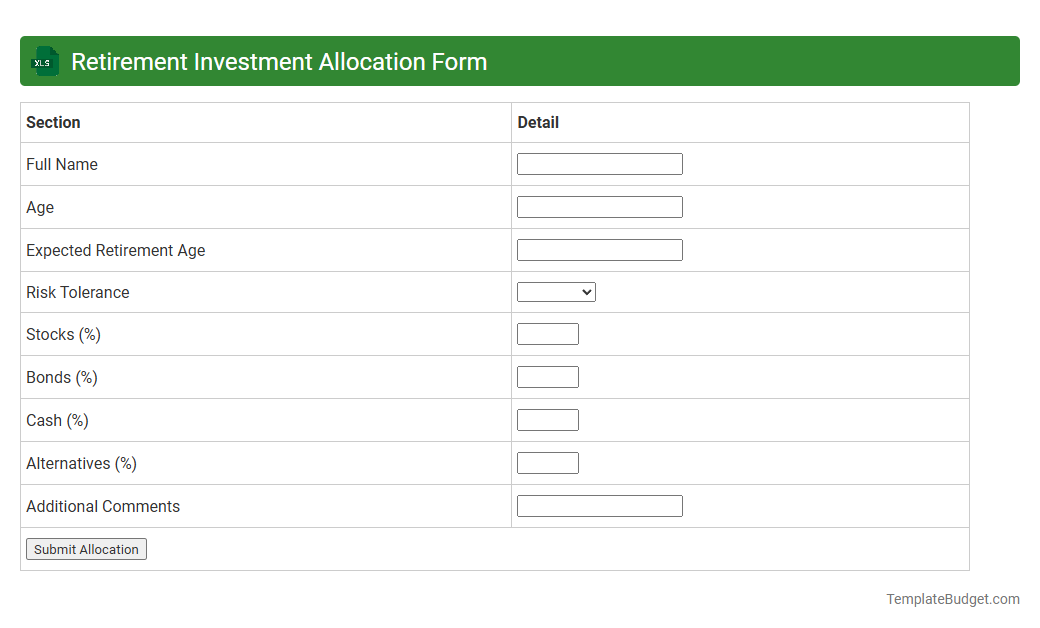Select the Bonds percentage field

[x=547, y=376]
